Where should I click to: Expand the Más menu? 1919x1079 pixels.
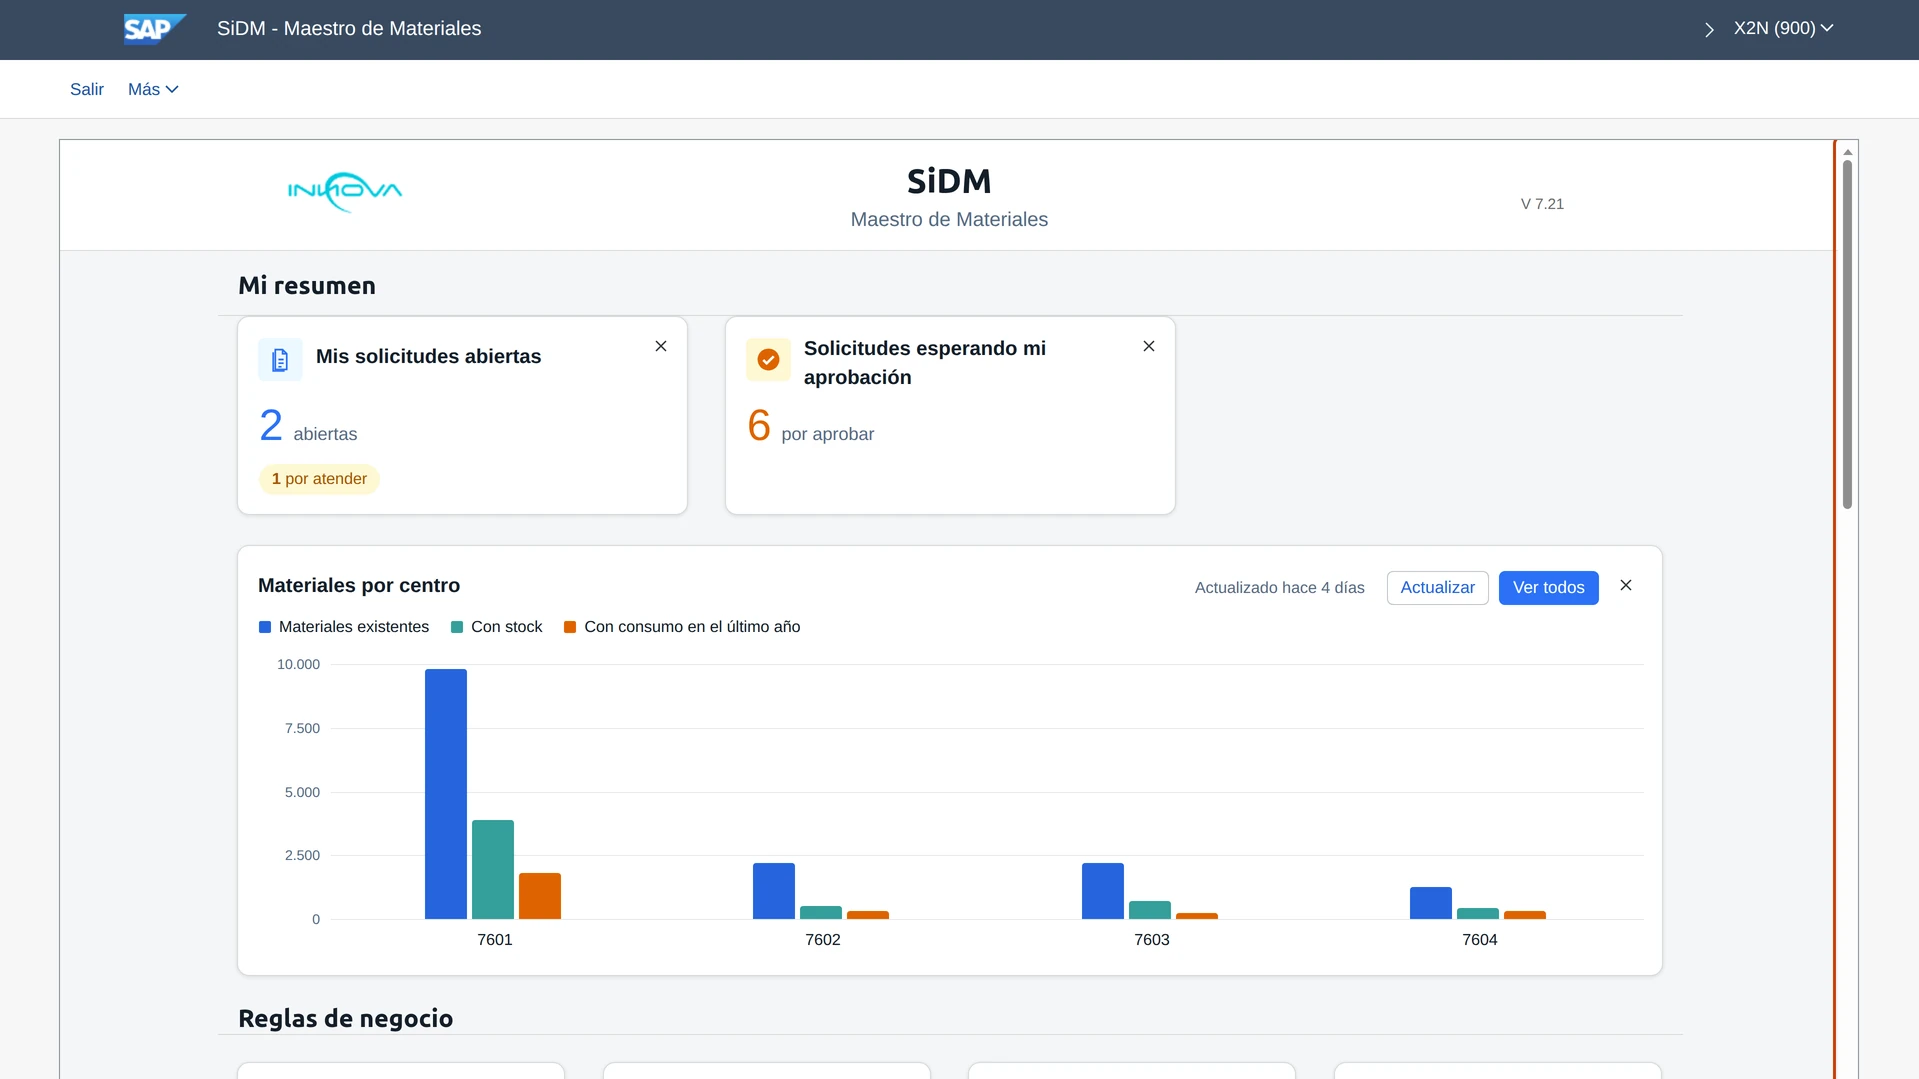point(153,90)
